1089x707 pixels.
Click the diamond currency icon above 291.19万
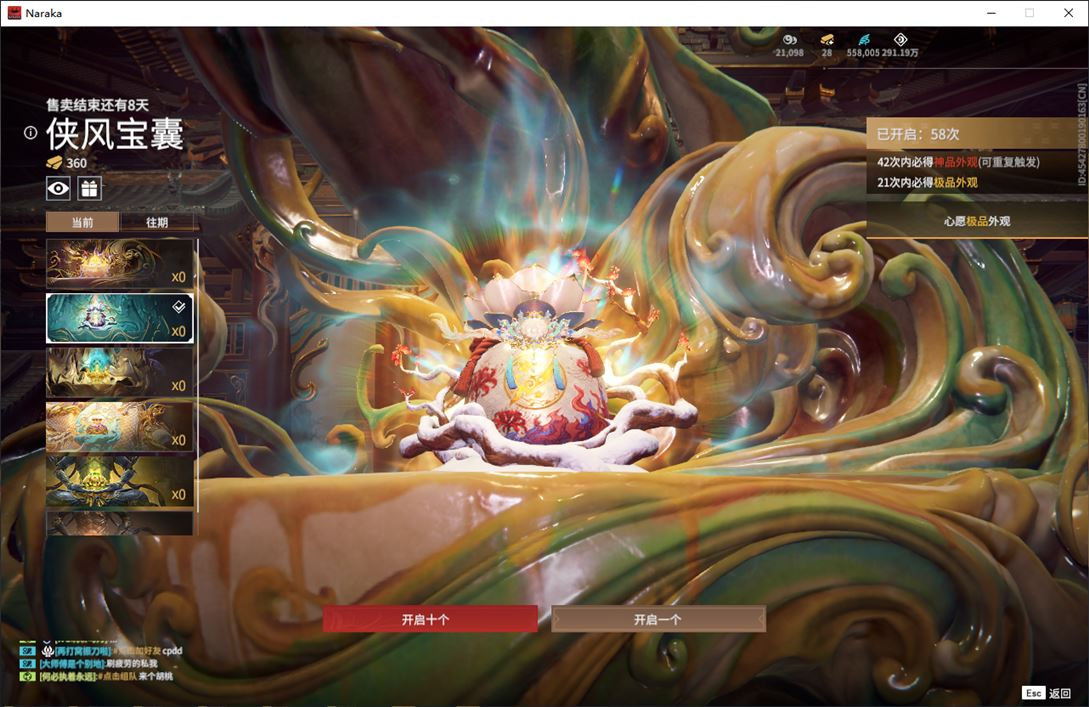900,40
